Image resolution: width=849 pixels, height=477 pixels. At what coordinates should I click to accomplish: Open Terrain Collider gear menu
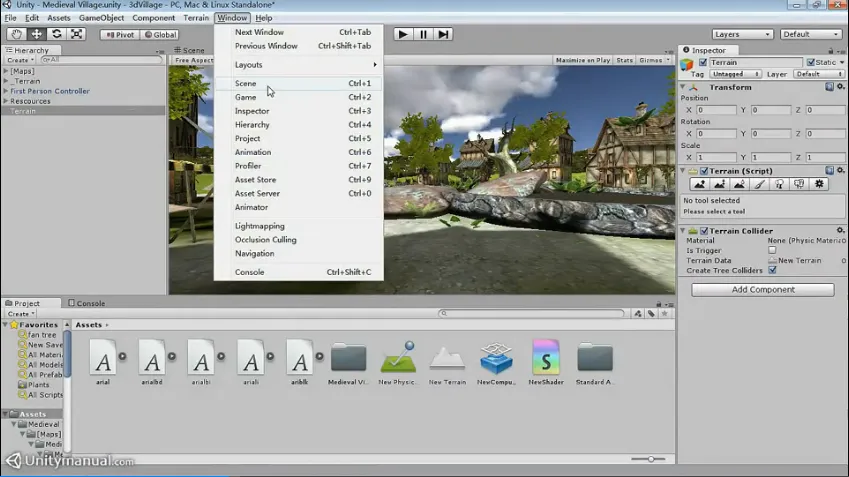tap(840, 231)
